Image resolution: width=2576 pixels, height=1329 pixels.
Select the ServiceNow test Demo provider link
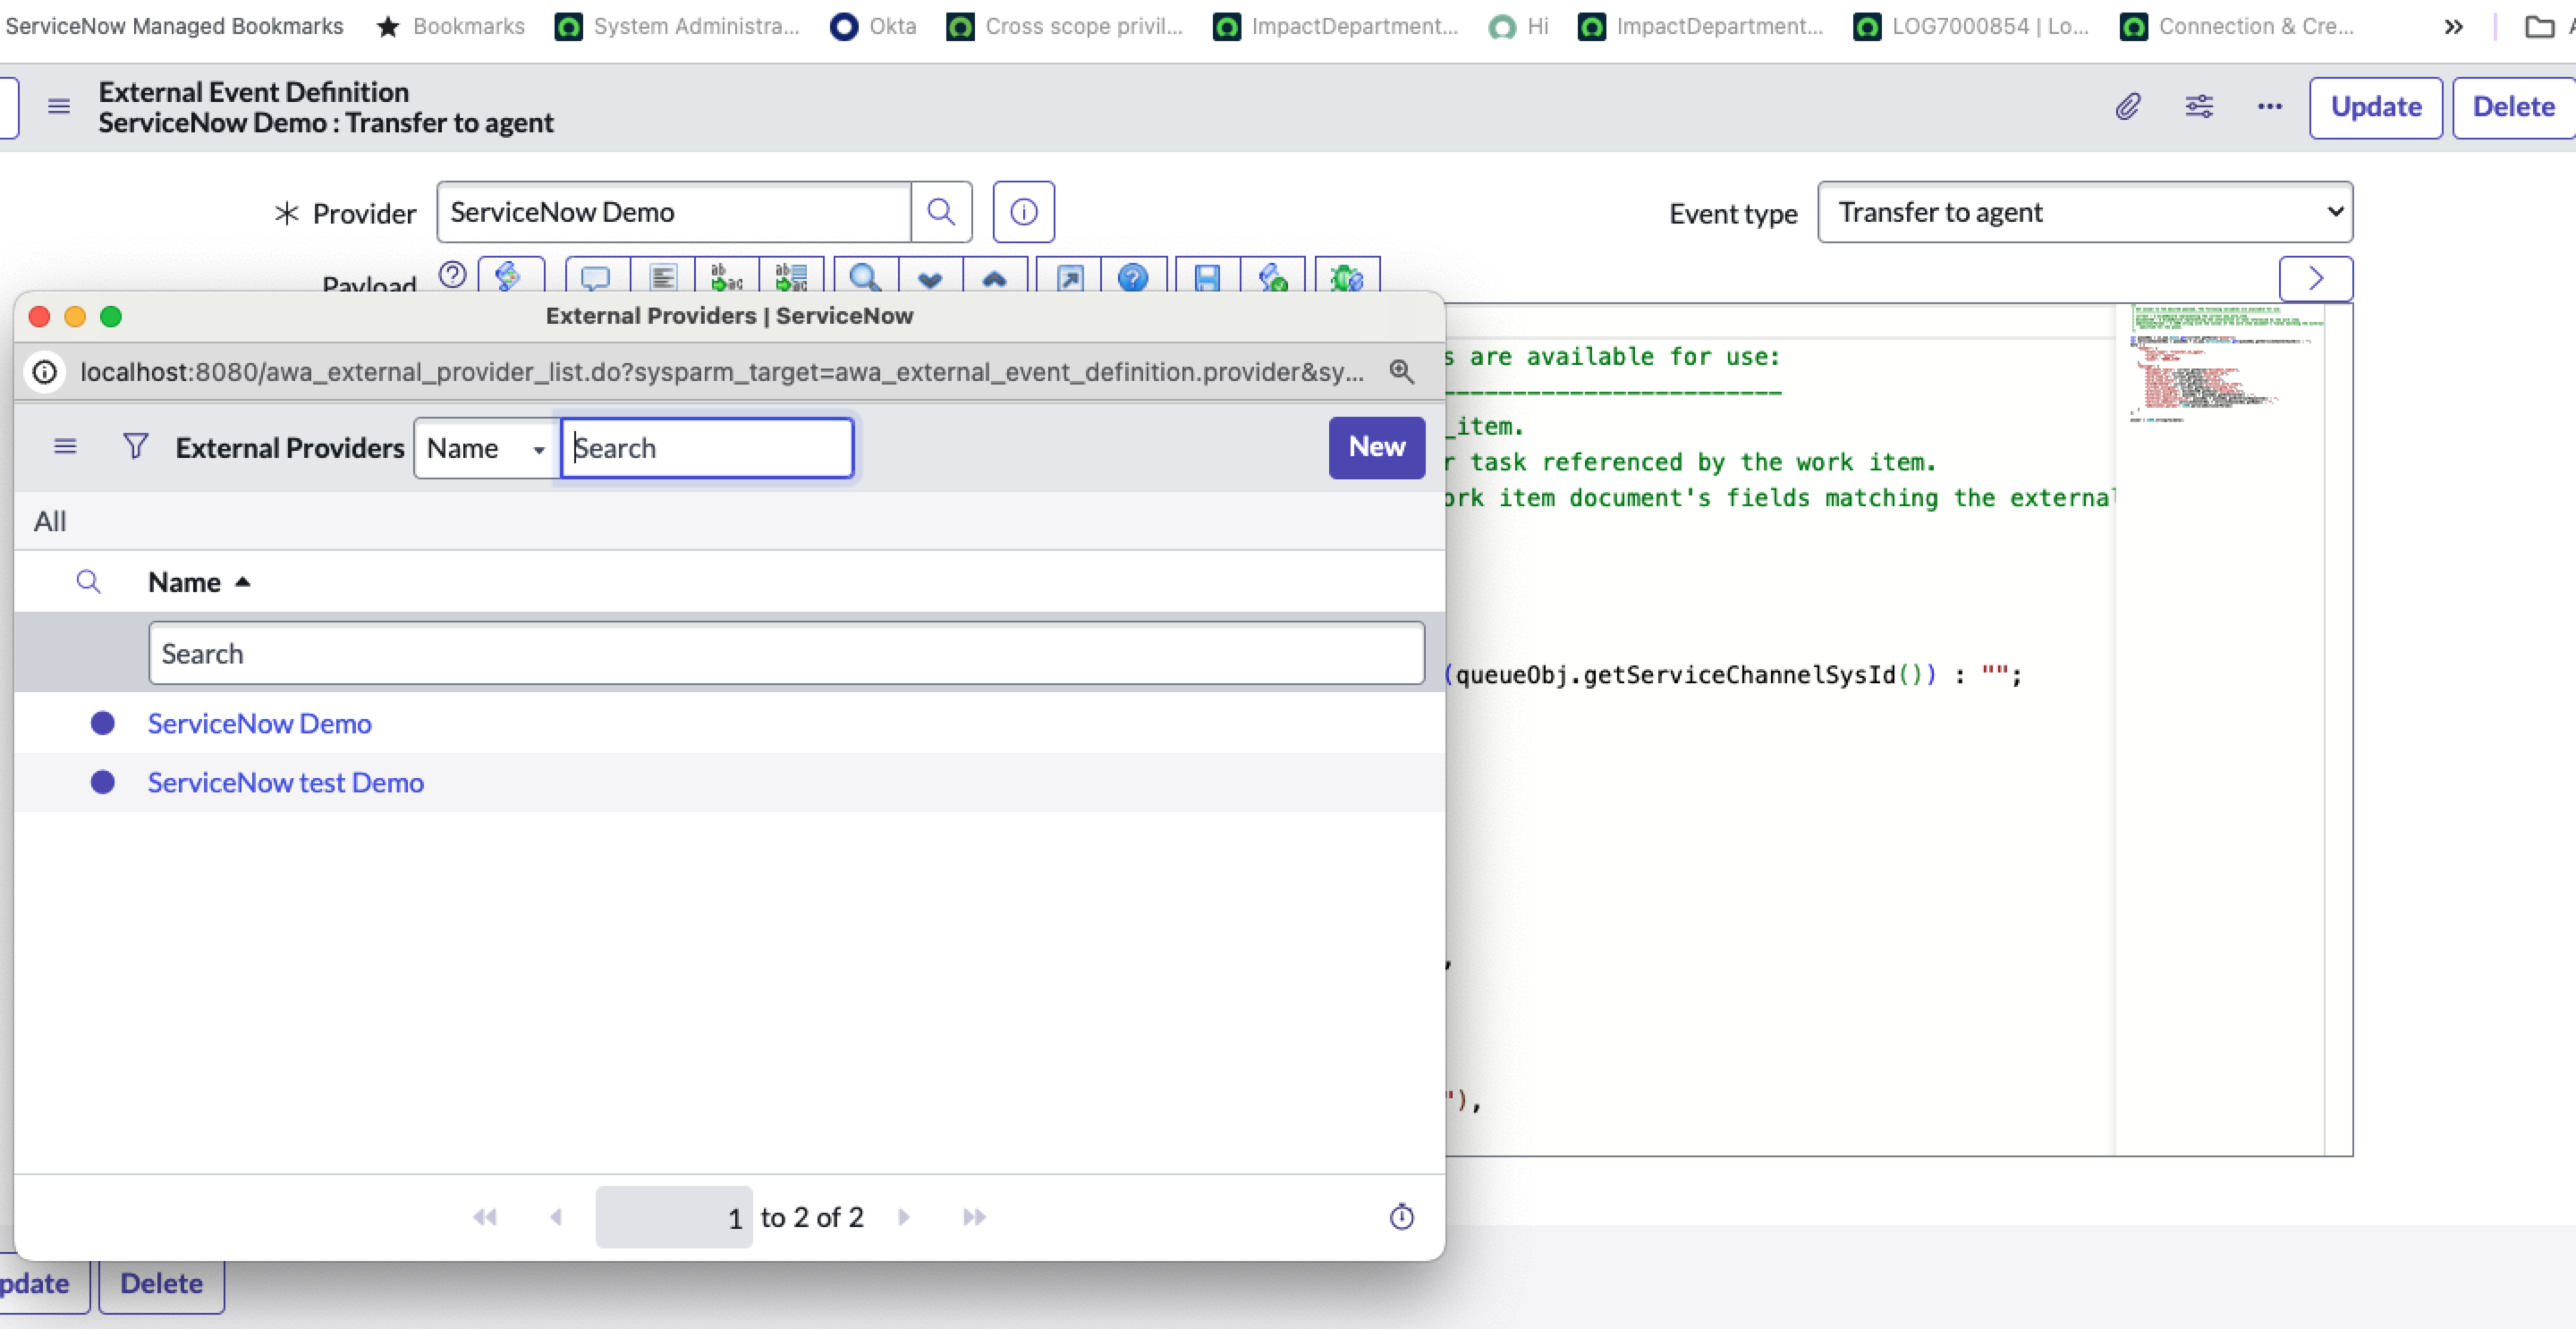(285, 782)
